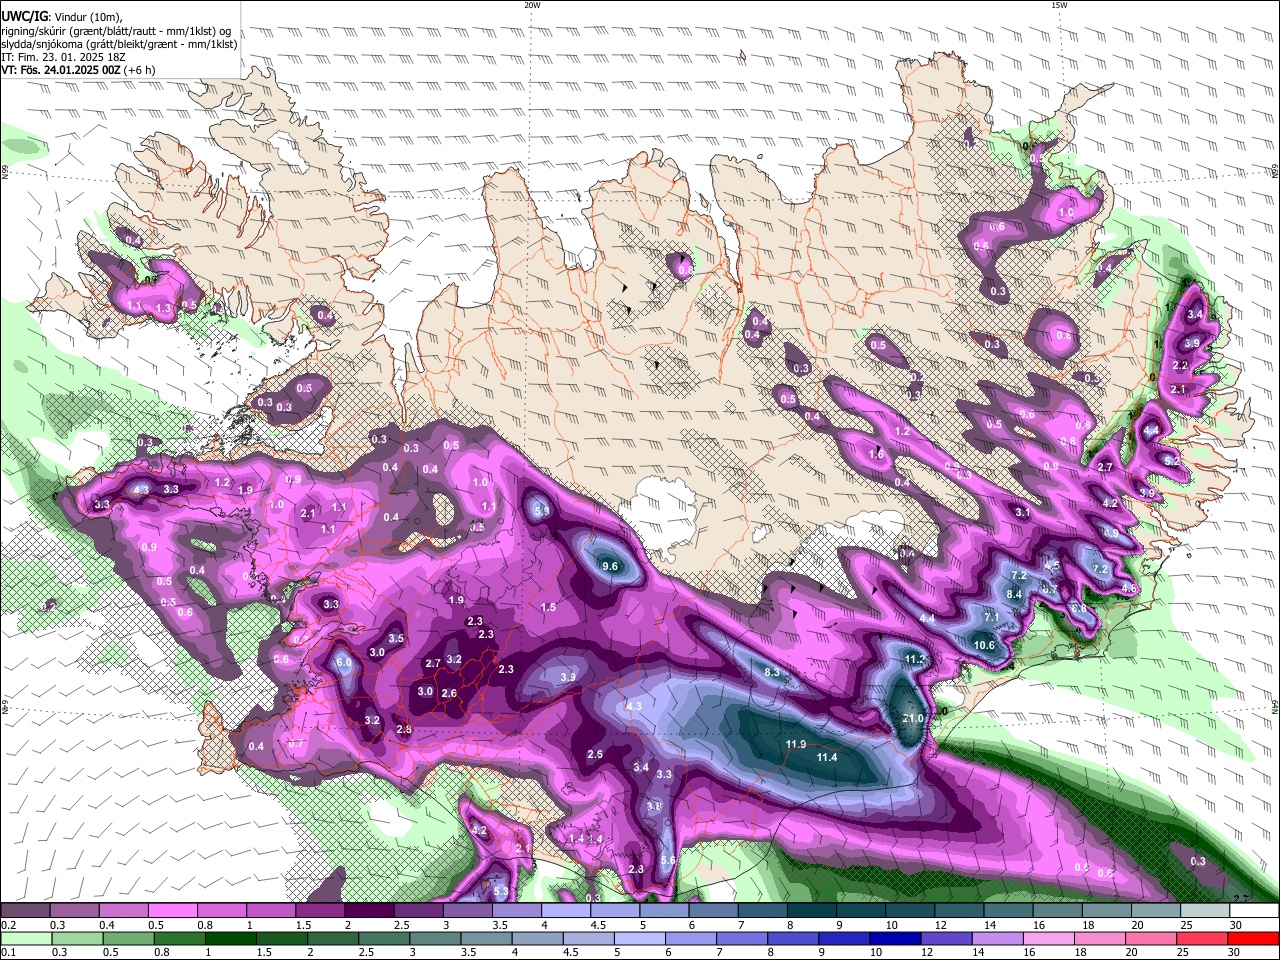The width and height of the screenshot is (1280, 960).
Task: Select the bottom-scale swatch between 0.1 and 0.3
Action: tap(25, 939)
